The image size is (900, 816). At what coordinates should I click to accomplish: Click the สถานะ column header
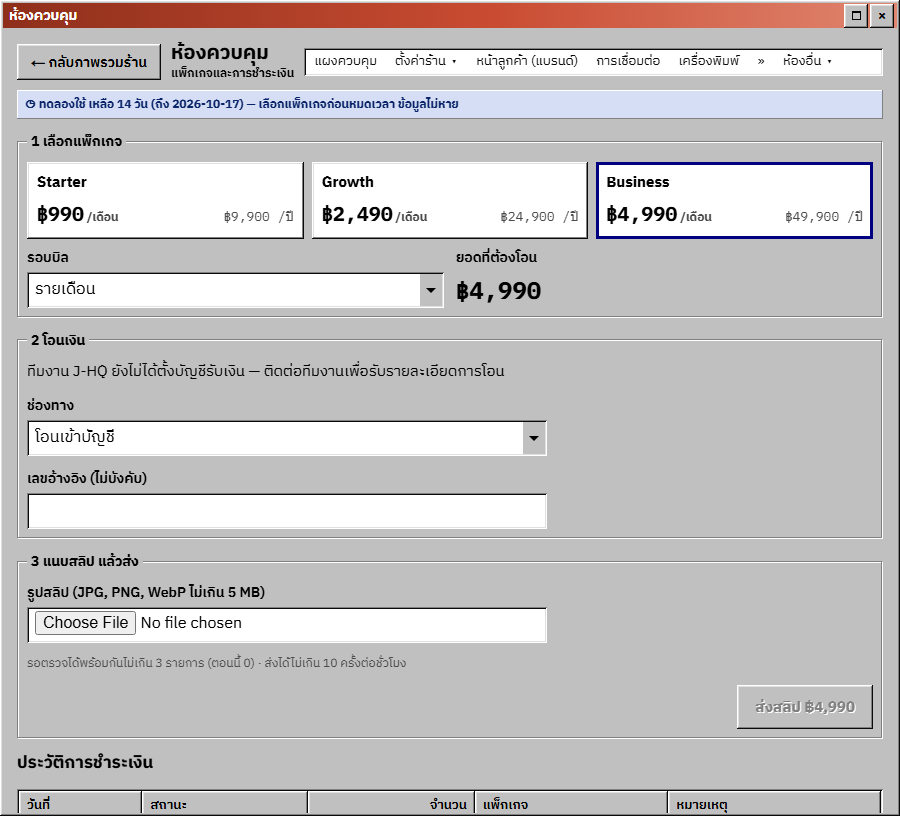click(x=224, y=804)
